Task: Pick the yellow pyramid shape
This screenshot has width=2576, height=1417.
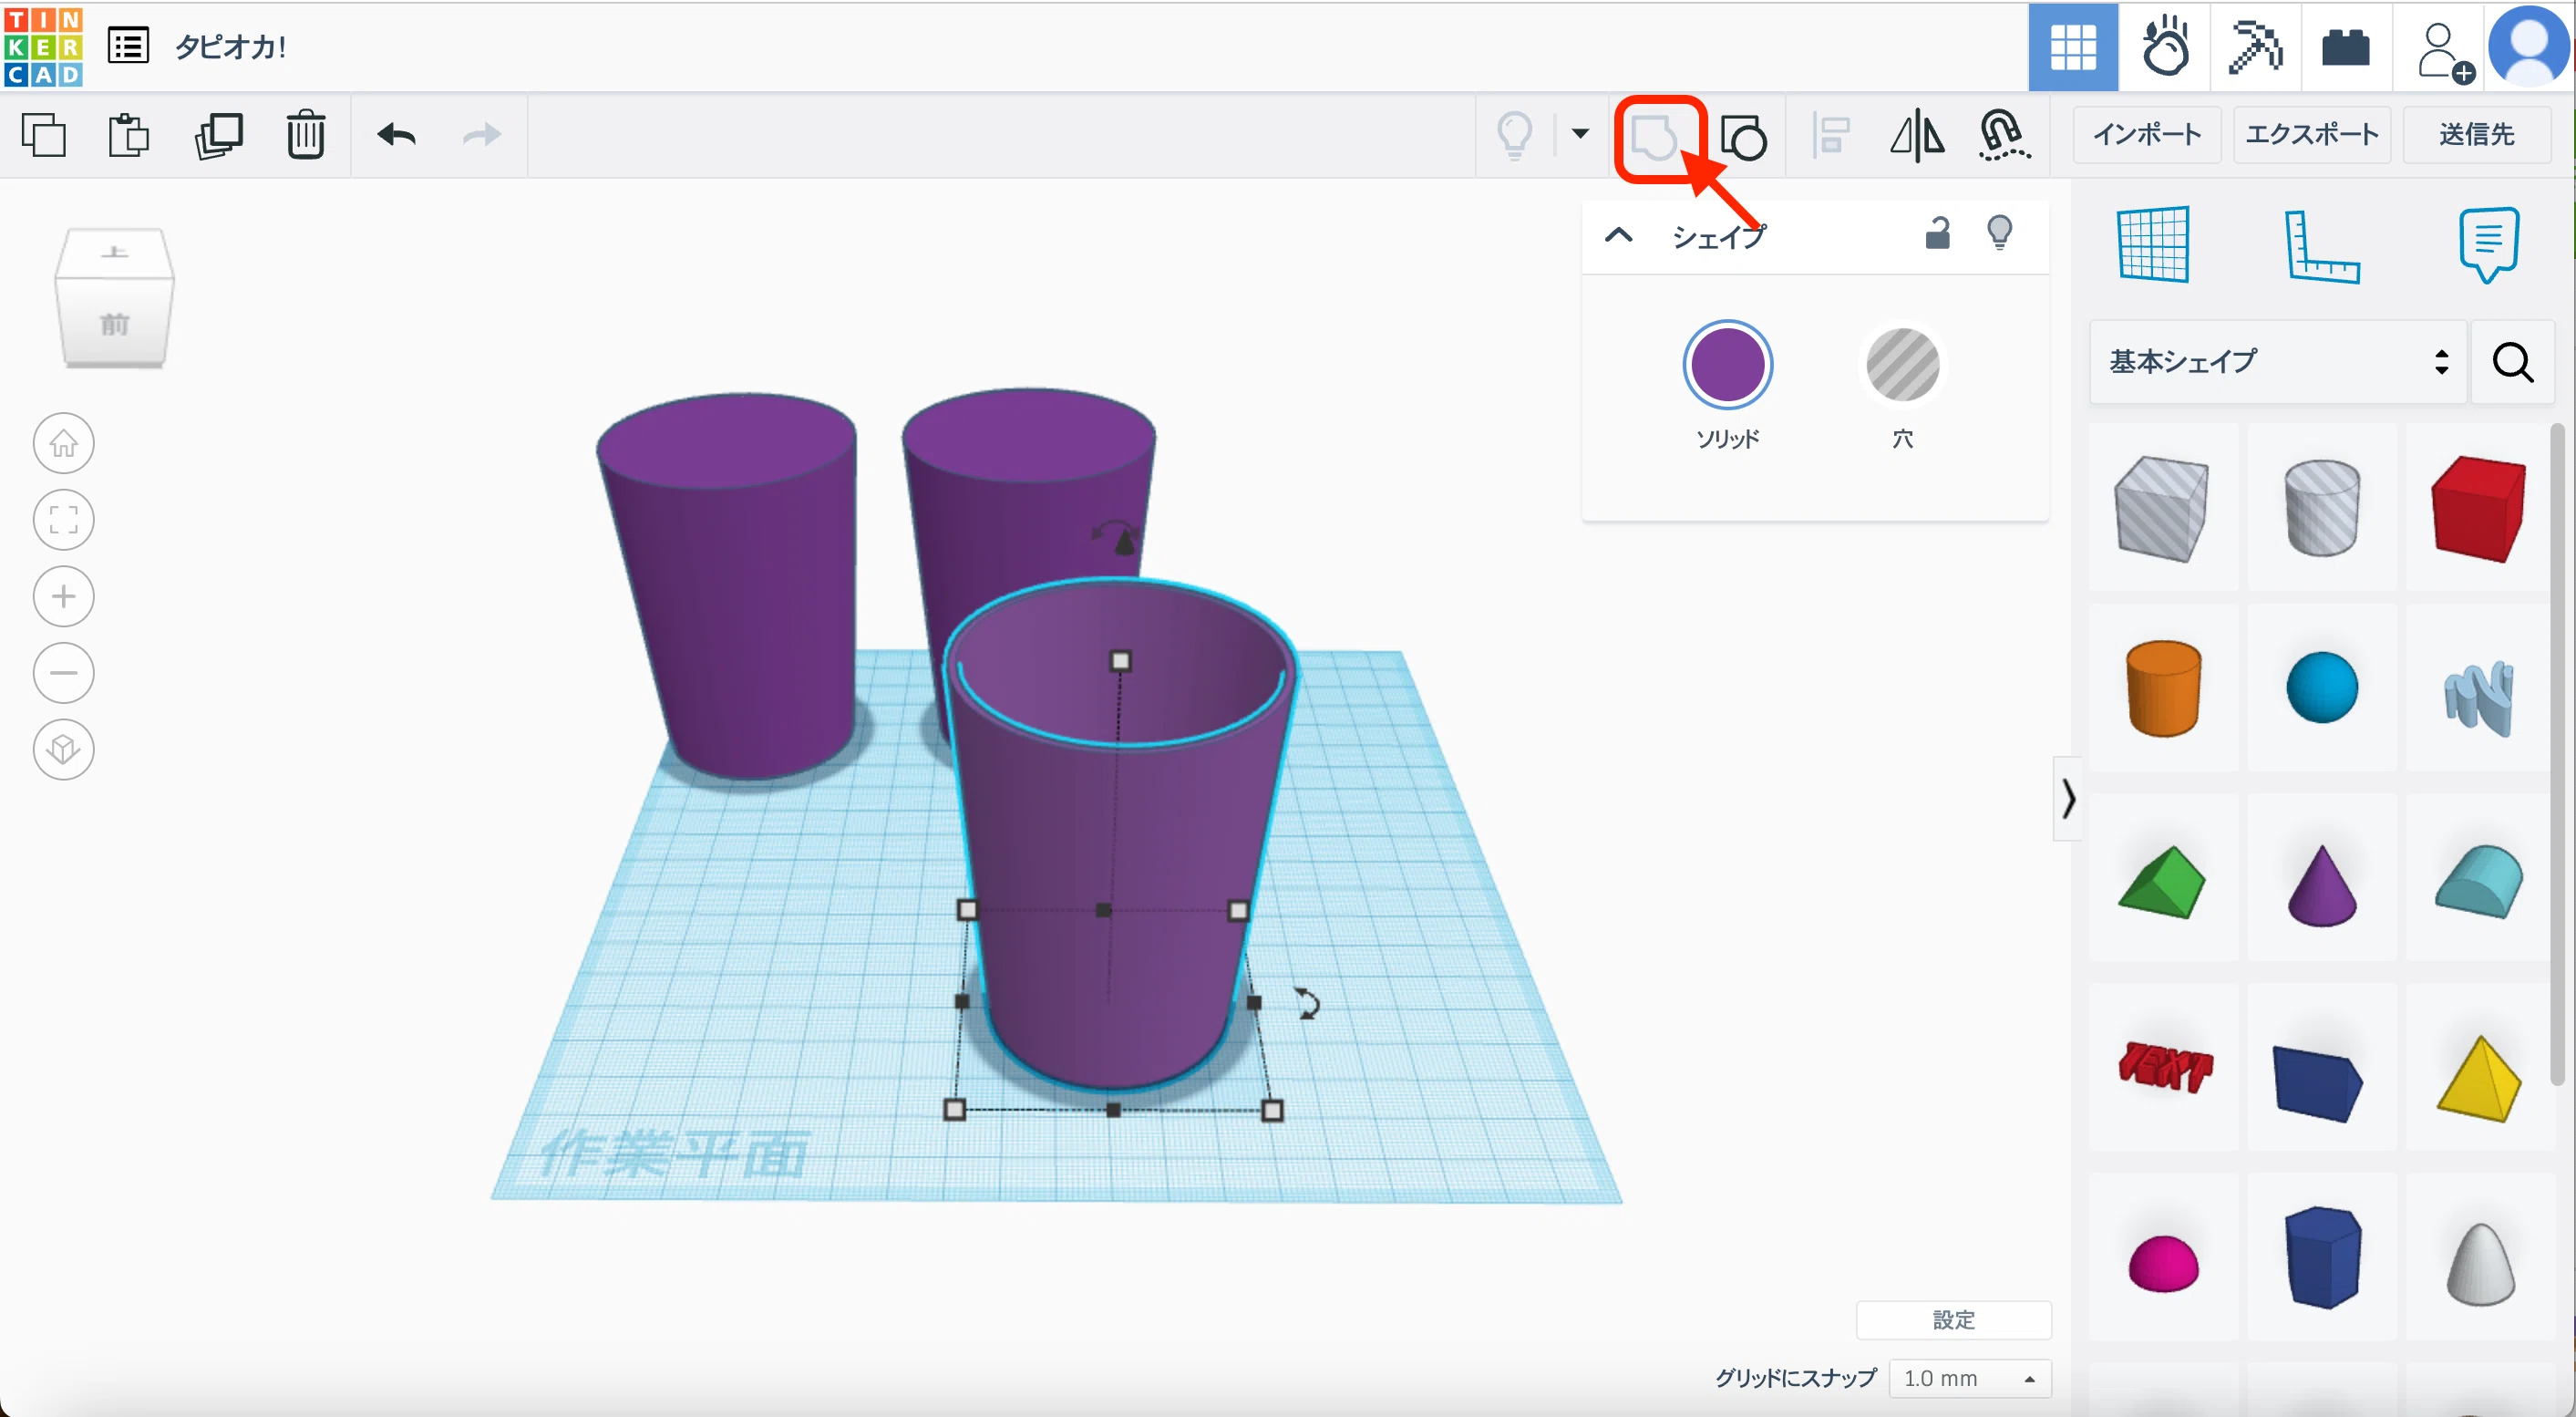Action: pos(2479,1079)
